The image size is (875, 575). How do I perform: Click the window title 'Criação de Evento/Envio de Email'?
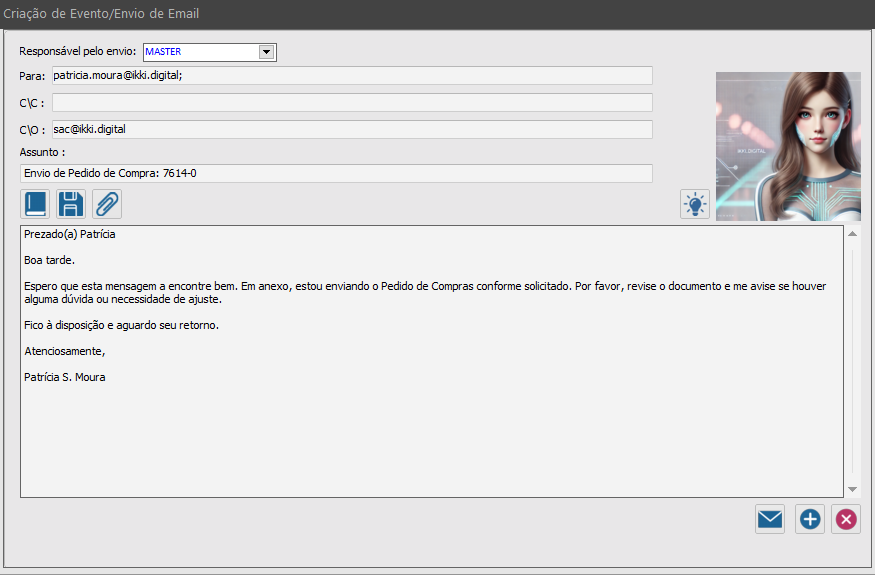coord(101,13)
